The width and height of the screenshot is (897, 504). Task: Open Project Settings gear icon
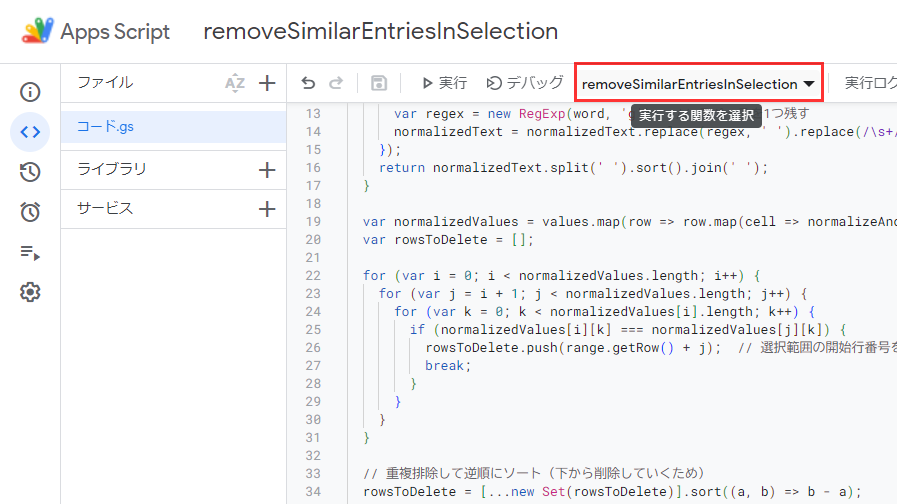(x=30, y=292)
